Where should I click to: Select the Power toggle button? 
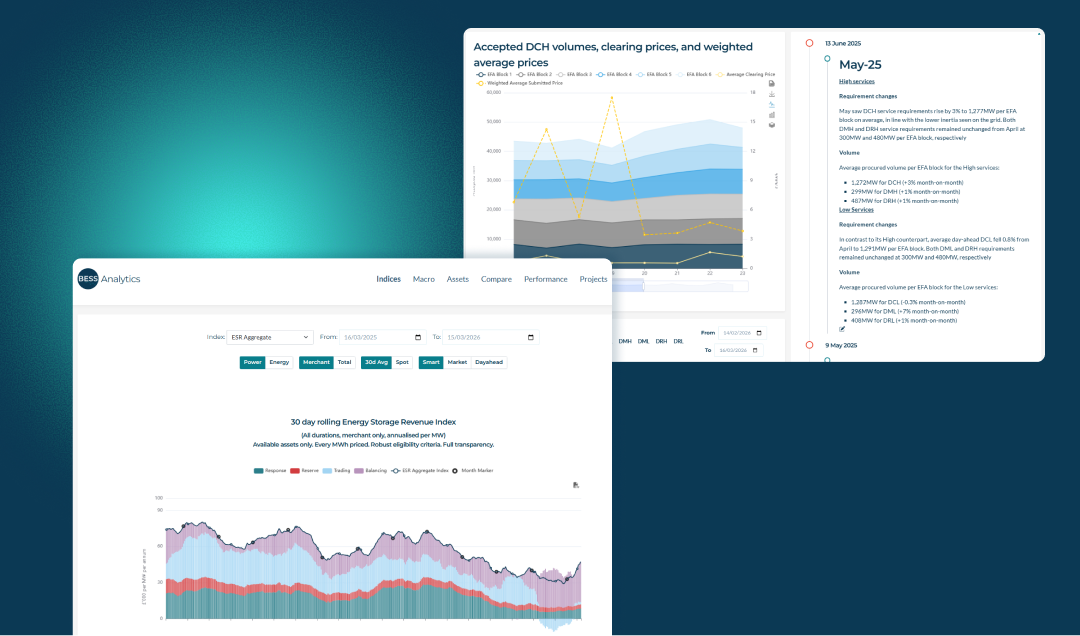[253, 362]
